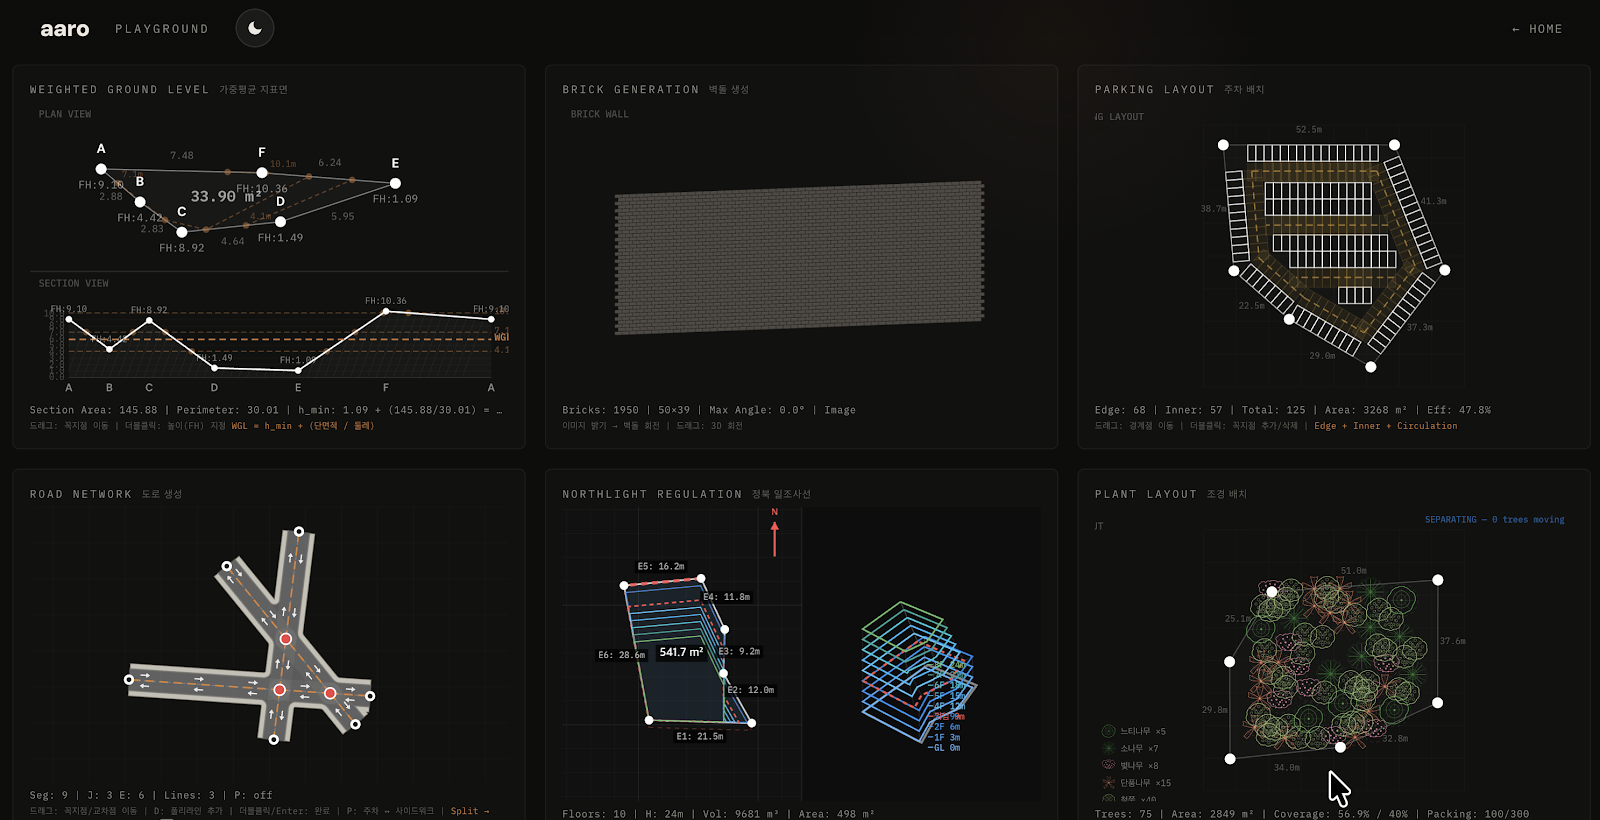Open the Road Network card title
This screenshot has height=820, width=1600.
point(80,494)
